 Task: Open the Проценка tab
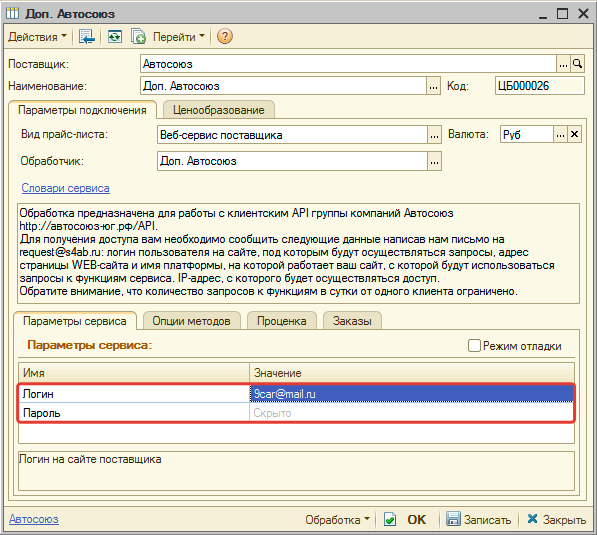click(282, 321)
